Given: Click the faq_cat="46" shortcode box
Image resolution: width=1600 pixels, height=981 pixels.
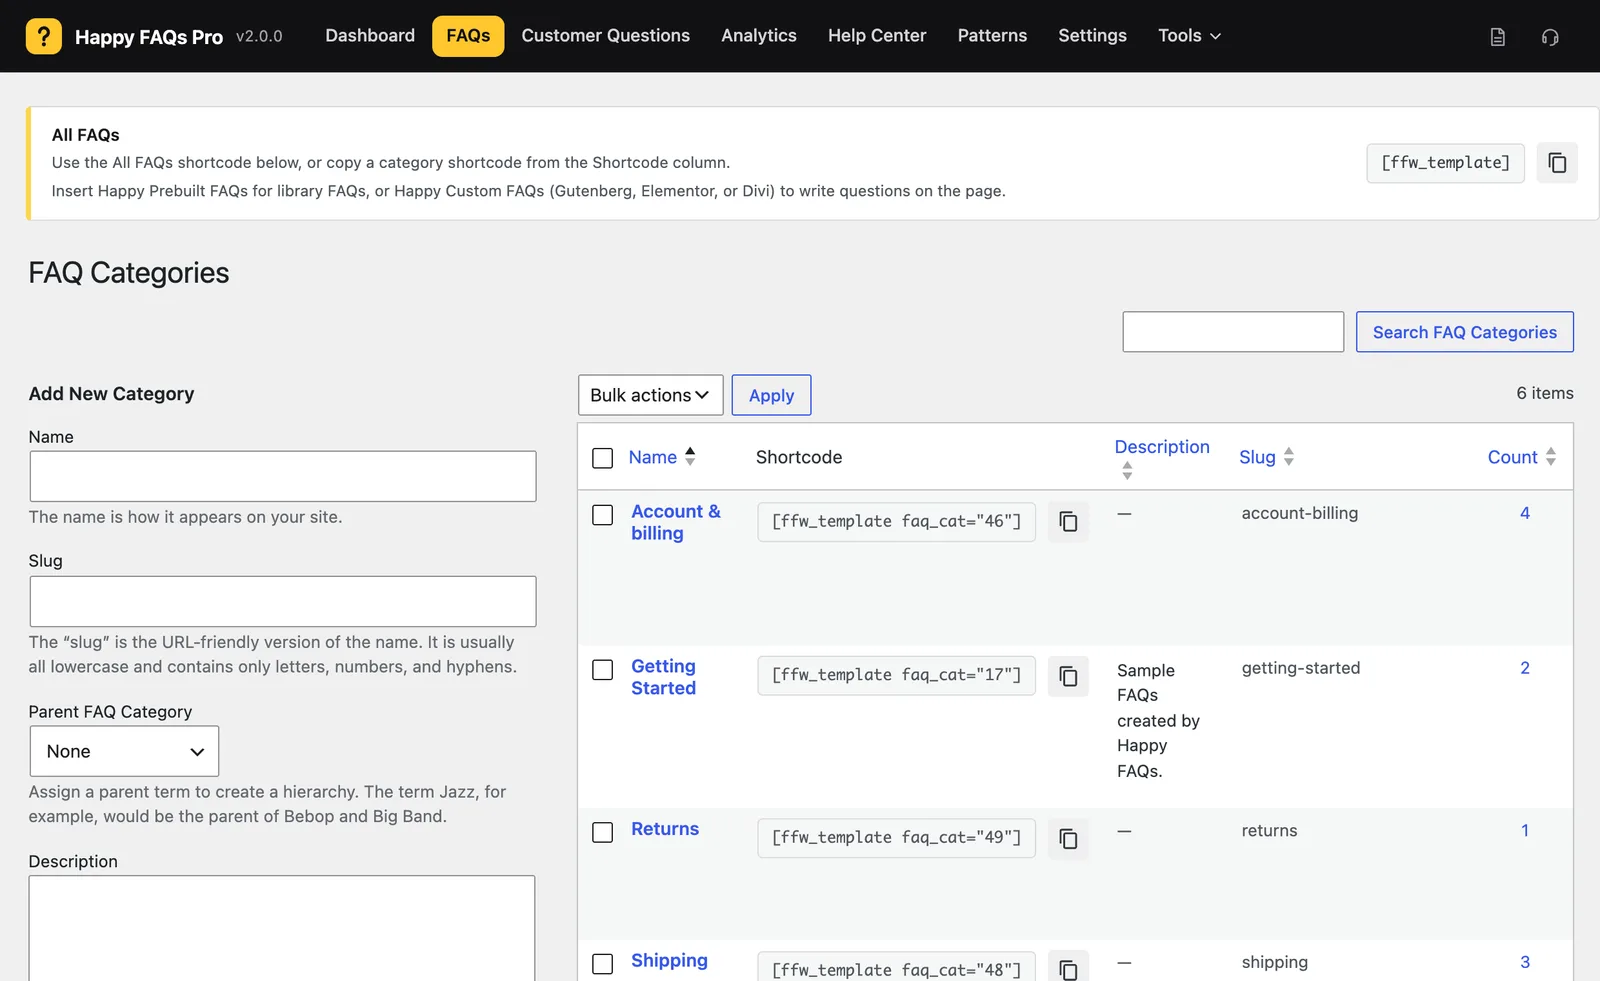Looking at the screenshot, I should [896, 522].
